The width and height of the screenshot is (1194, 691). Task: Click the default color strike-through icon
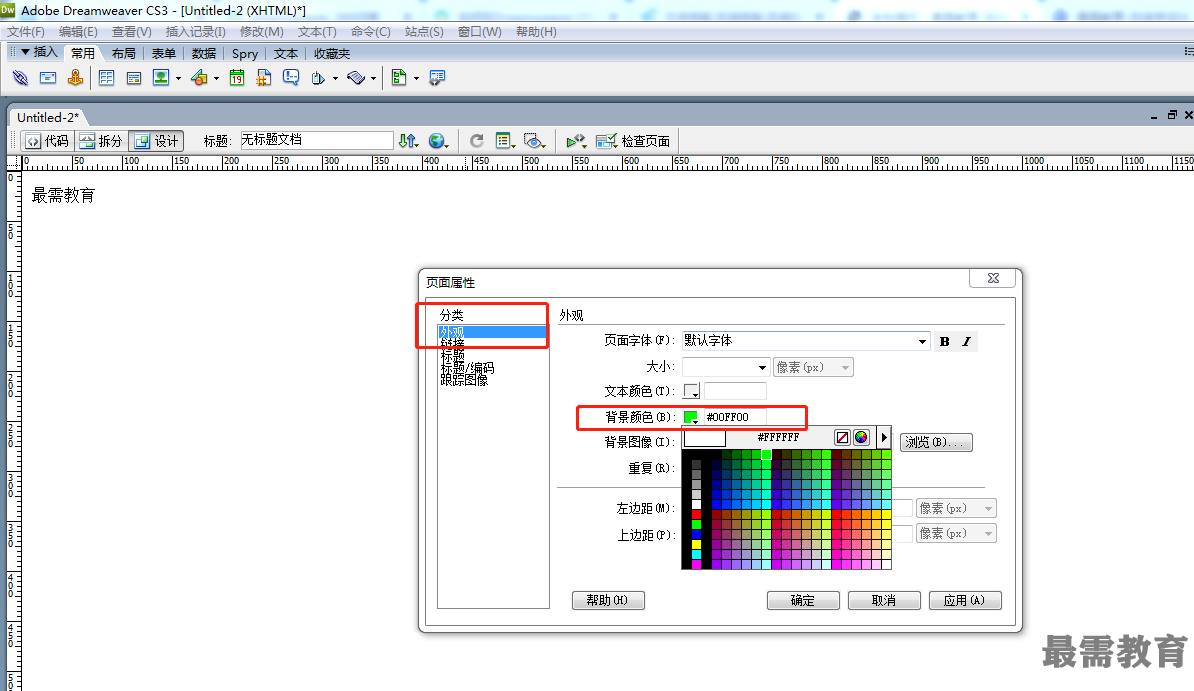pos(841,437)
